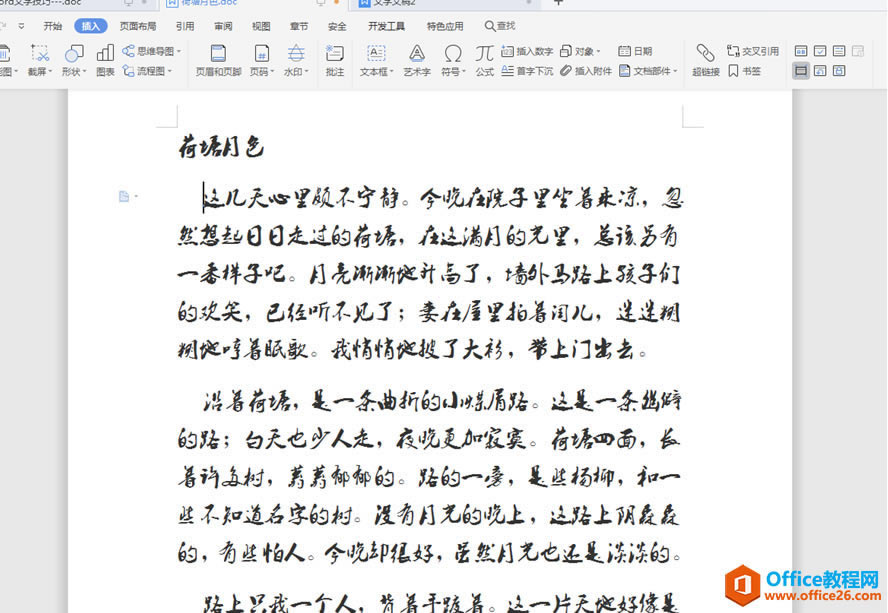The width and height of the screenshot is (888, 613).
Task: Click the 对象 object icon
Action: (565, 51)
